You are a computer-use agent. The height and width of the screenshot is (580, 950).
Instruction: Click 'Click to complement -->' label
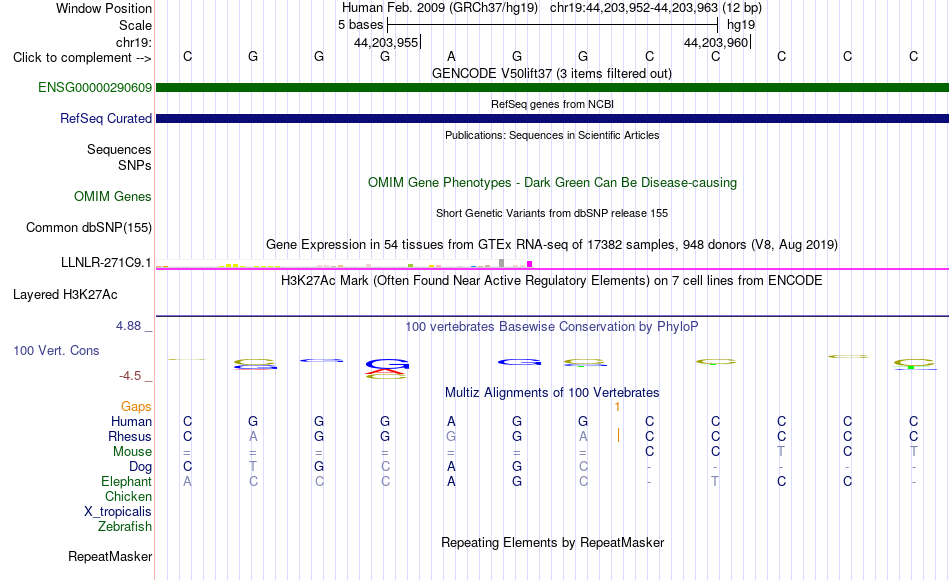click(x=82, y=58)
